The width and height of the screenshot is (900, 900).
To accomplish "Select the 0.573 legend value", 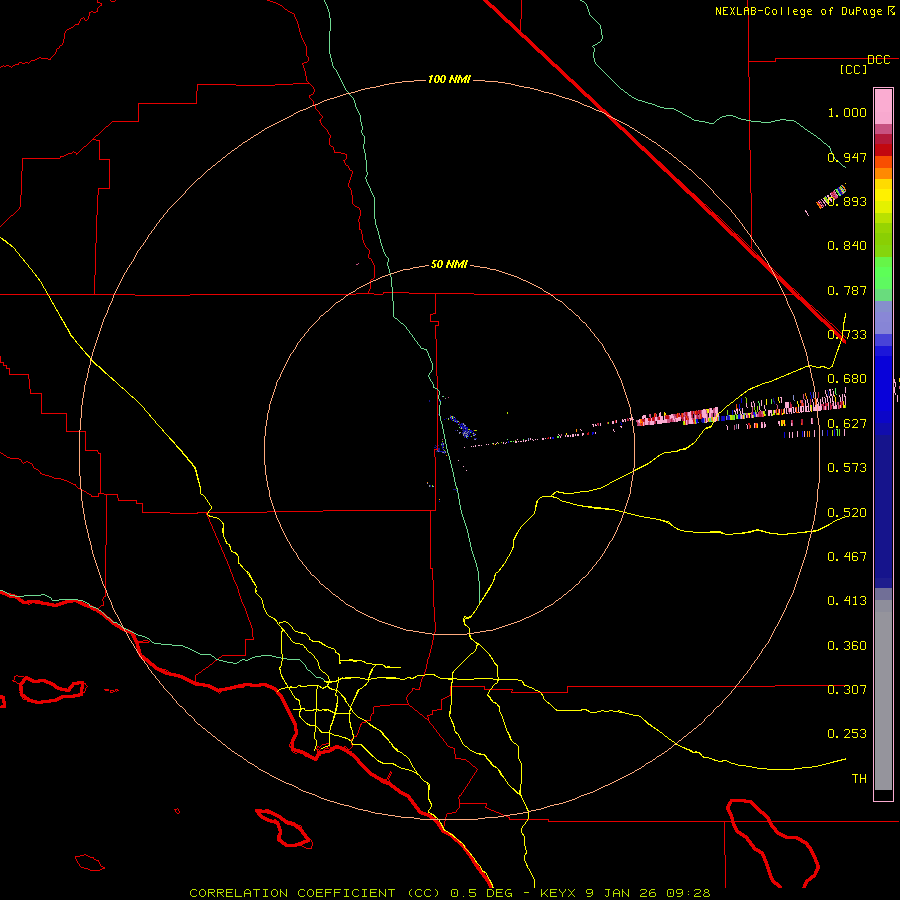I will 847,468.
